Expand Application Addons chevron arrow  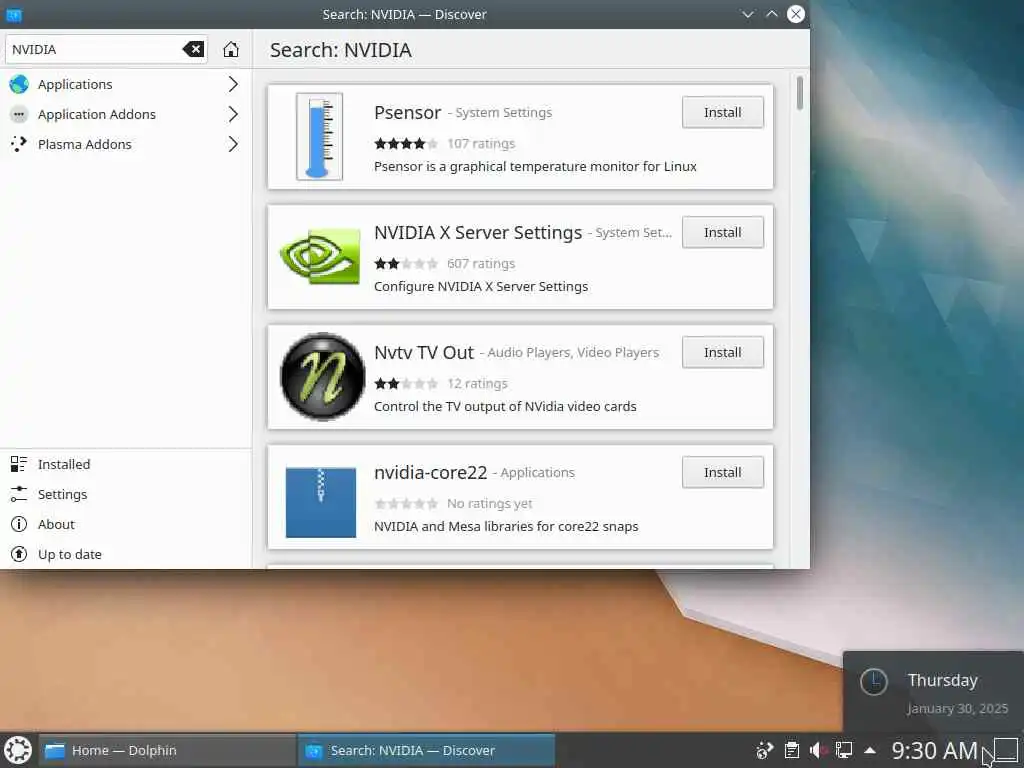pyautogui.click(x=233, y=114)
